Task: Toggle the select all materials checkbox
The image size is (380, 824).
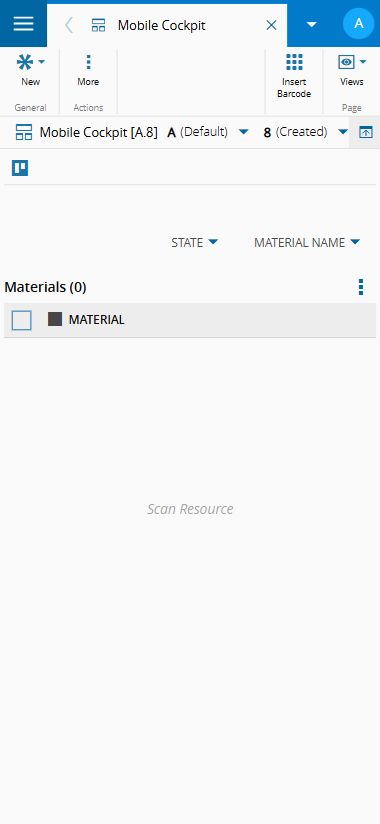Action: (22, 320)
